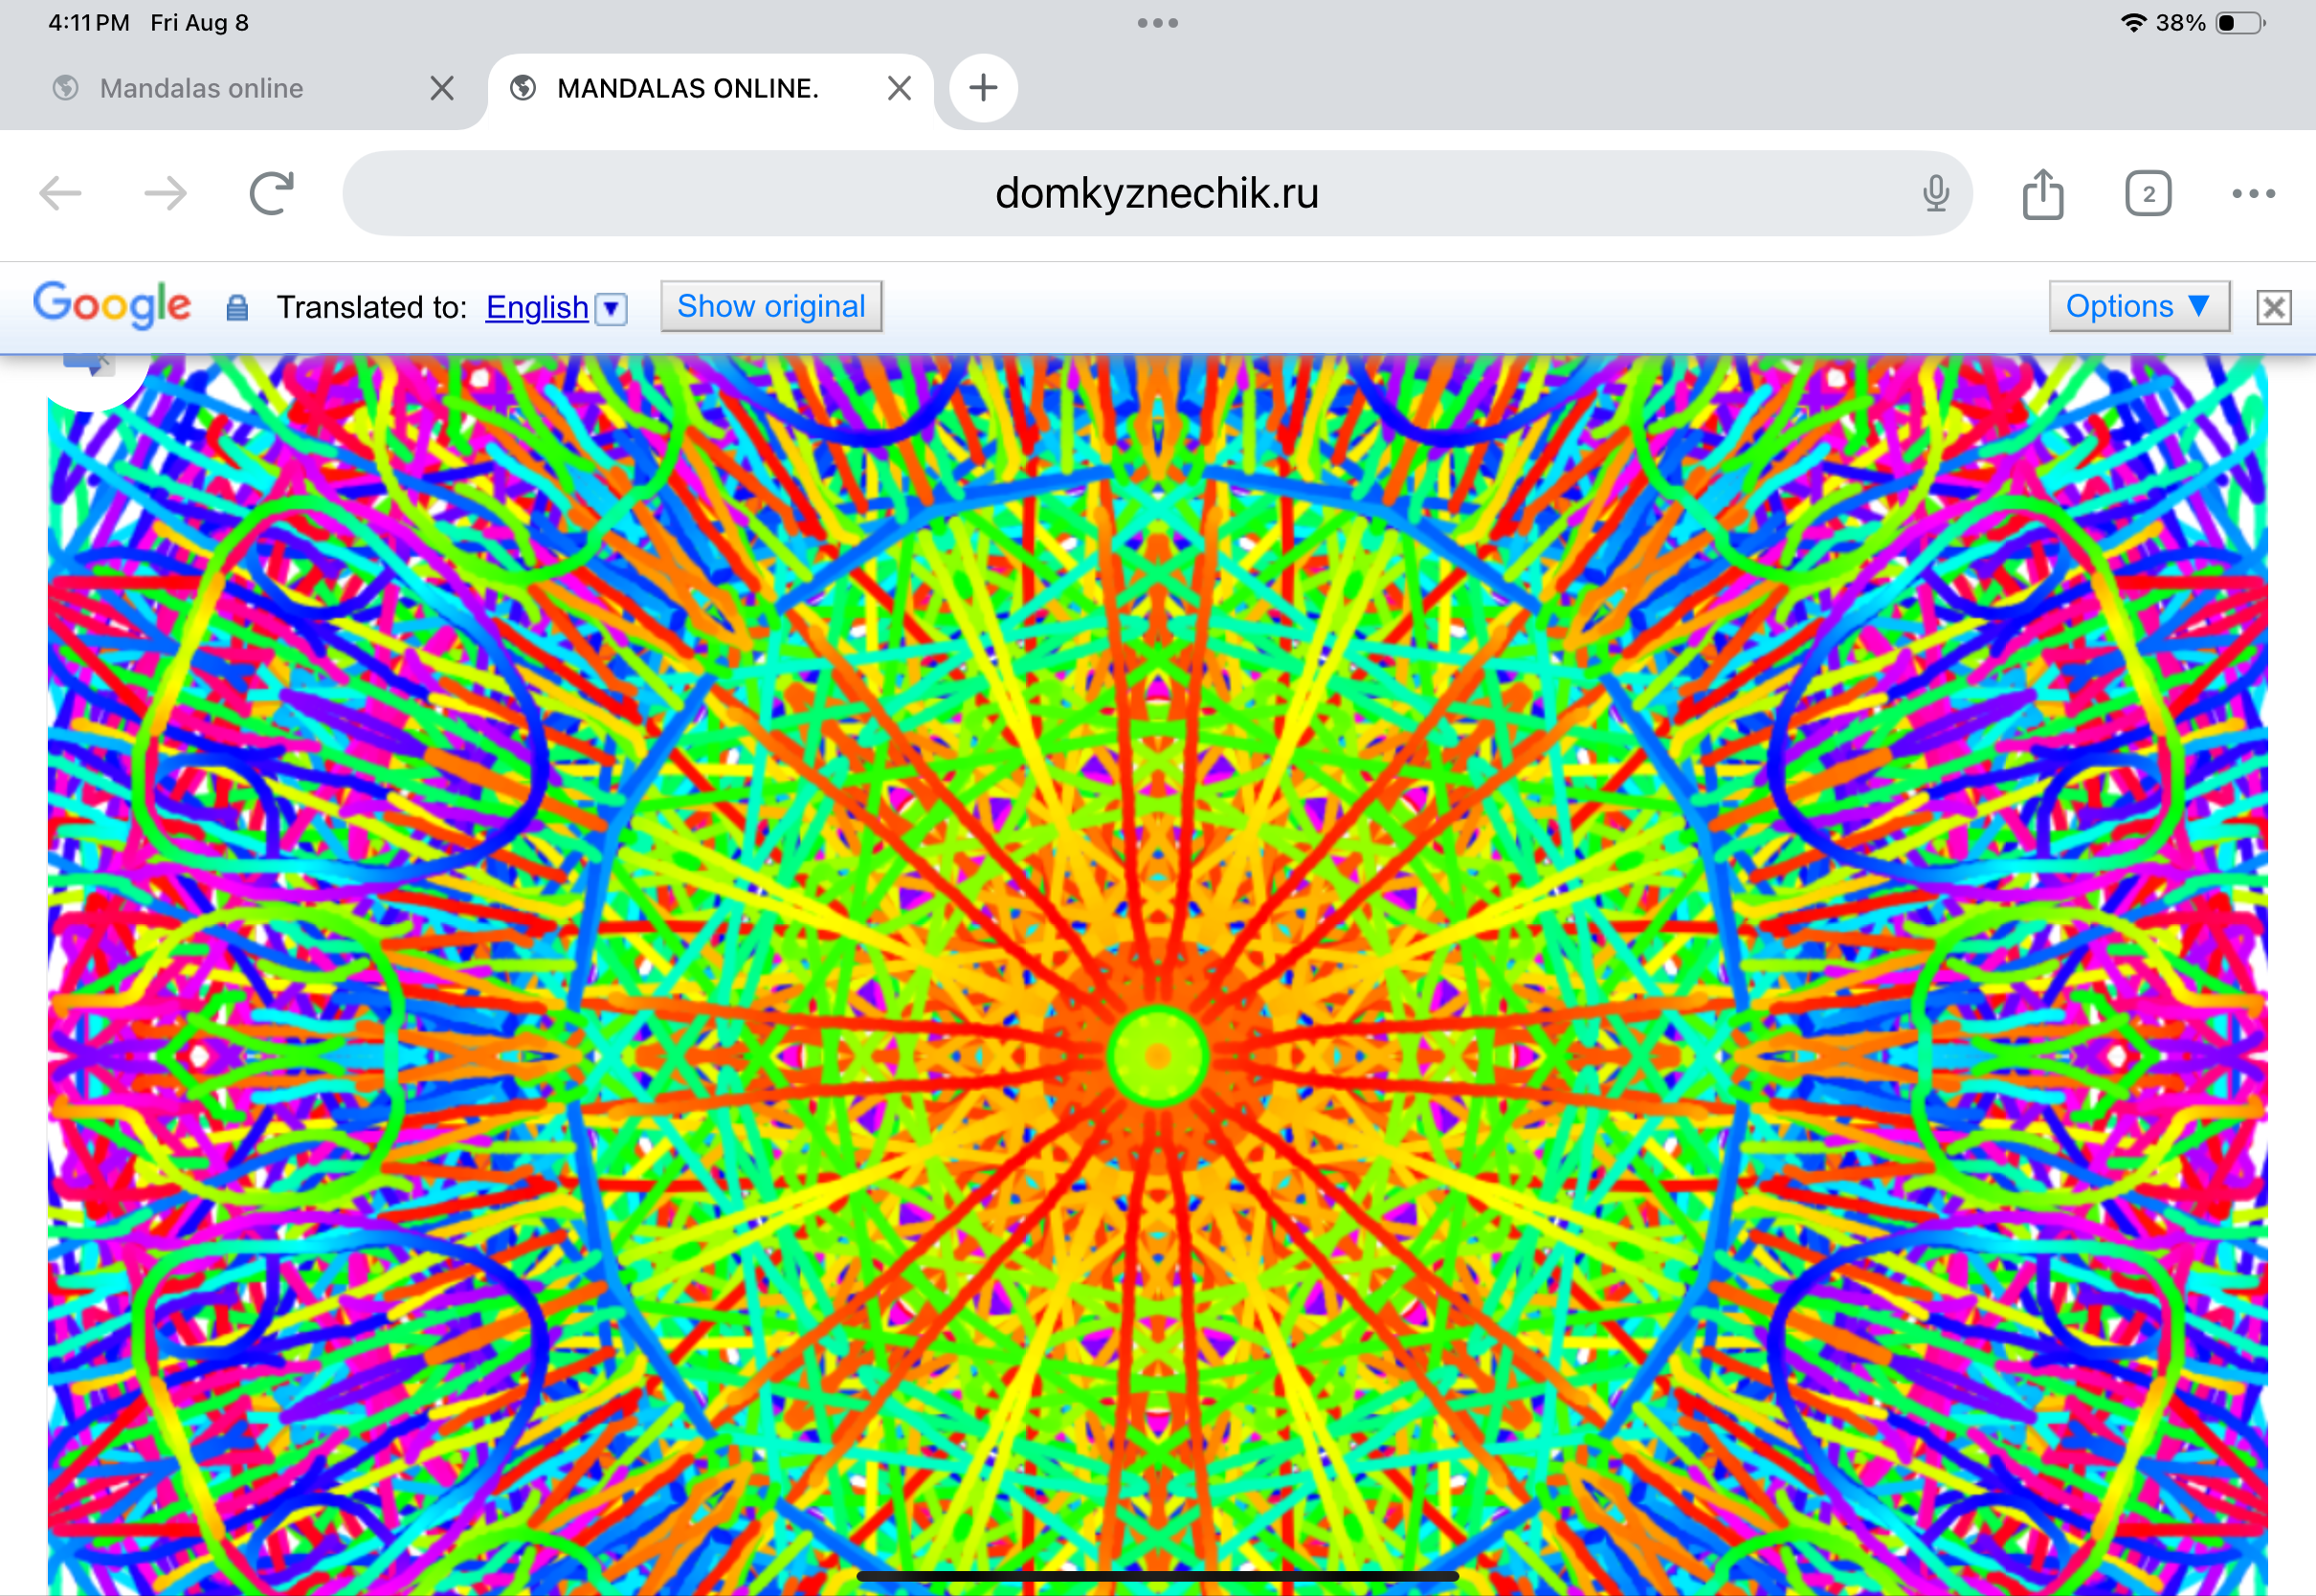The width and height of the screenshot is (2316, 1596).
Task: Click the domkyznechik.ru address bar
Action: tap(1157, 193)
